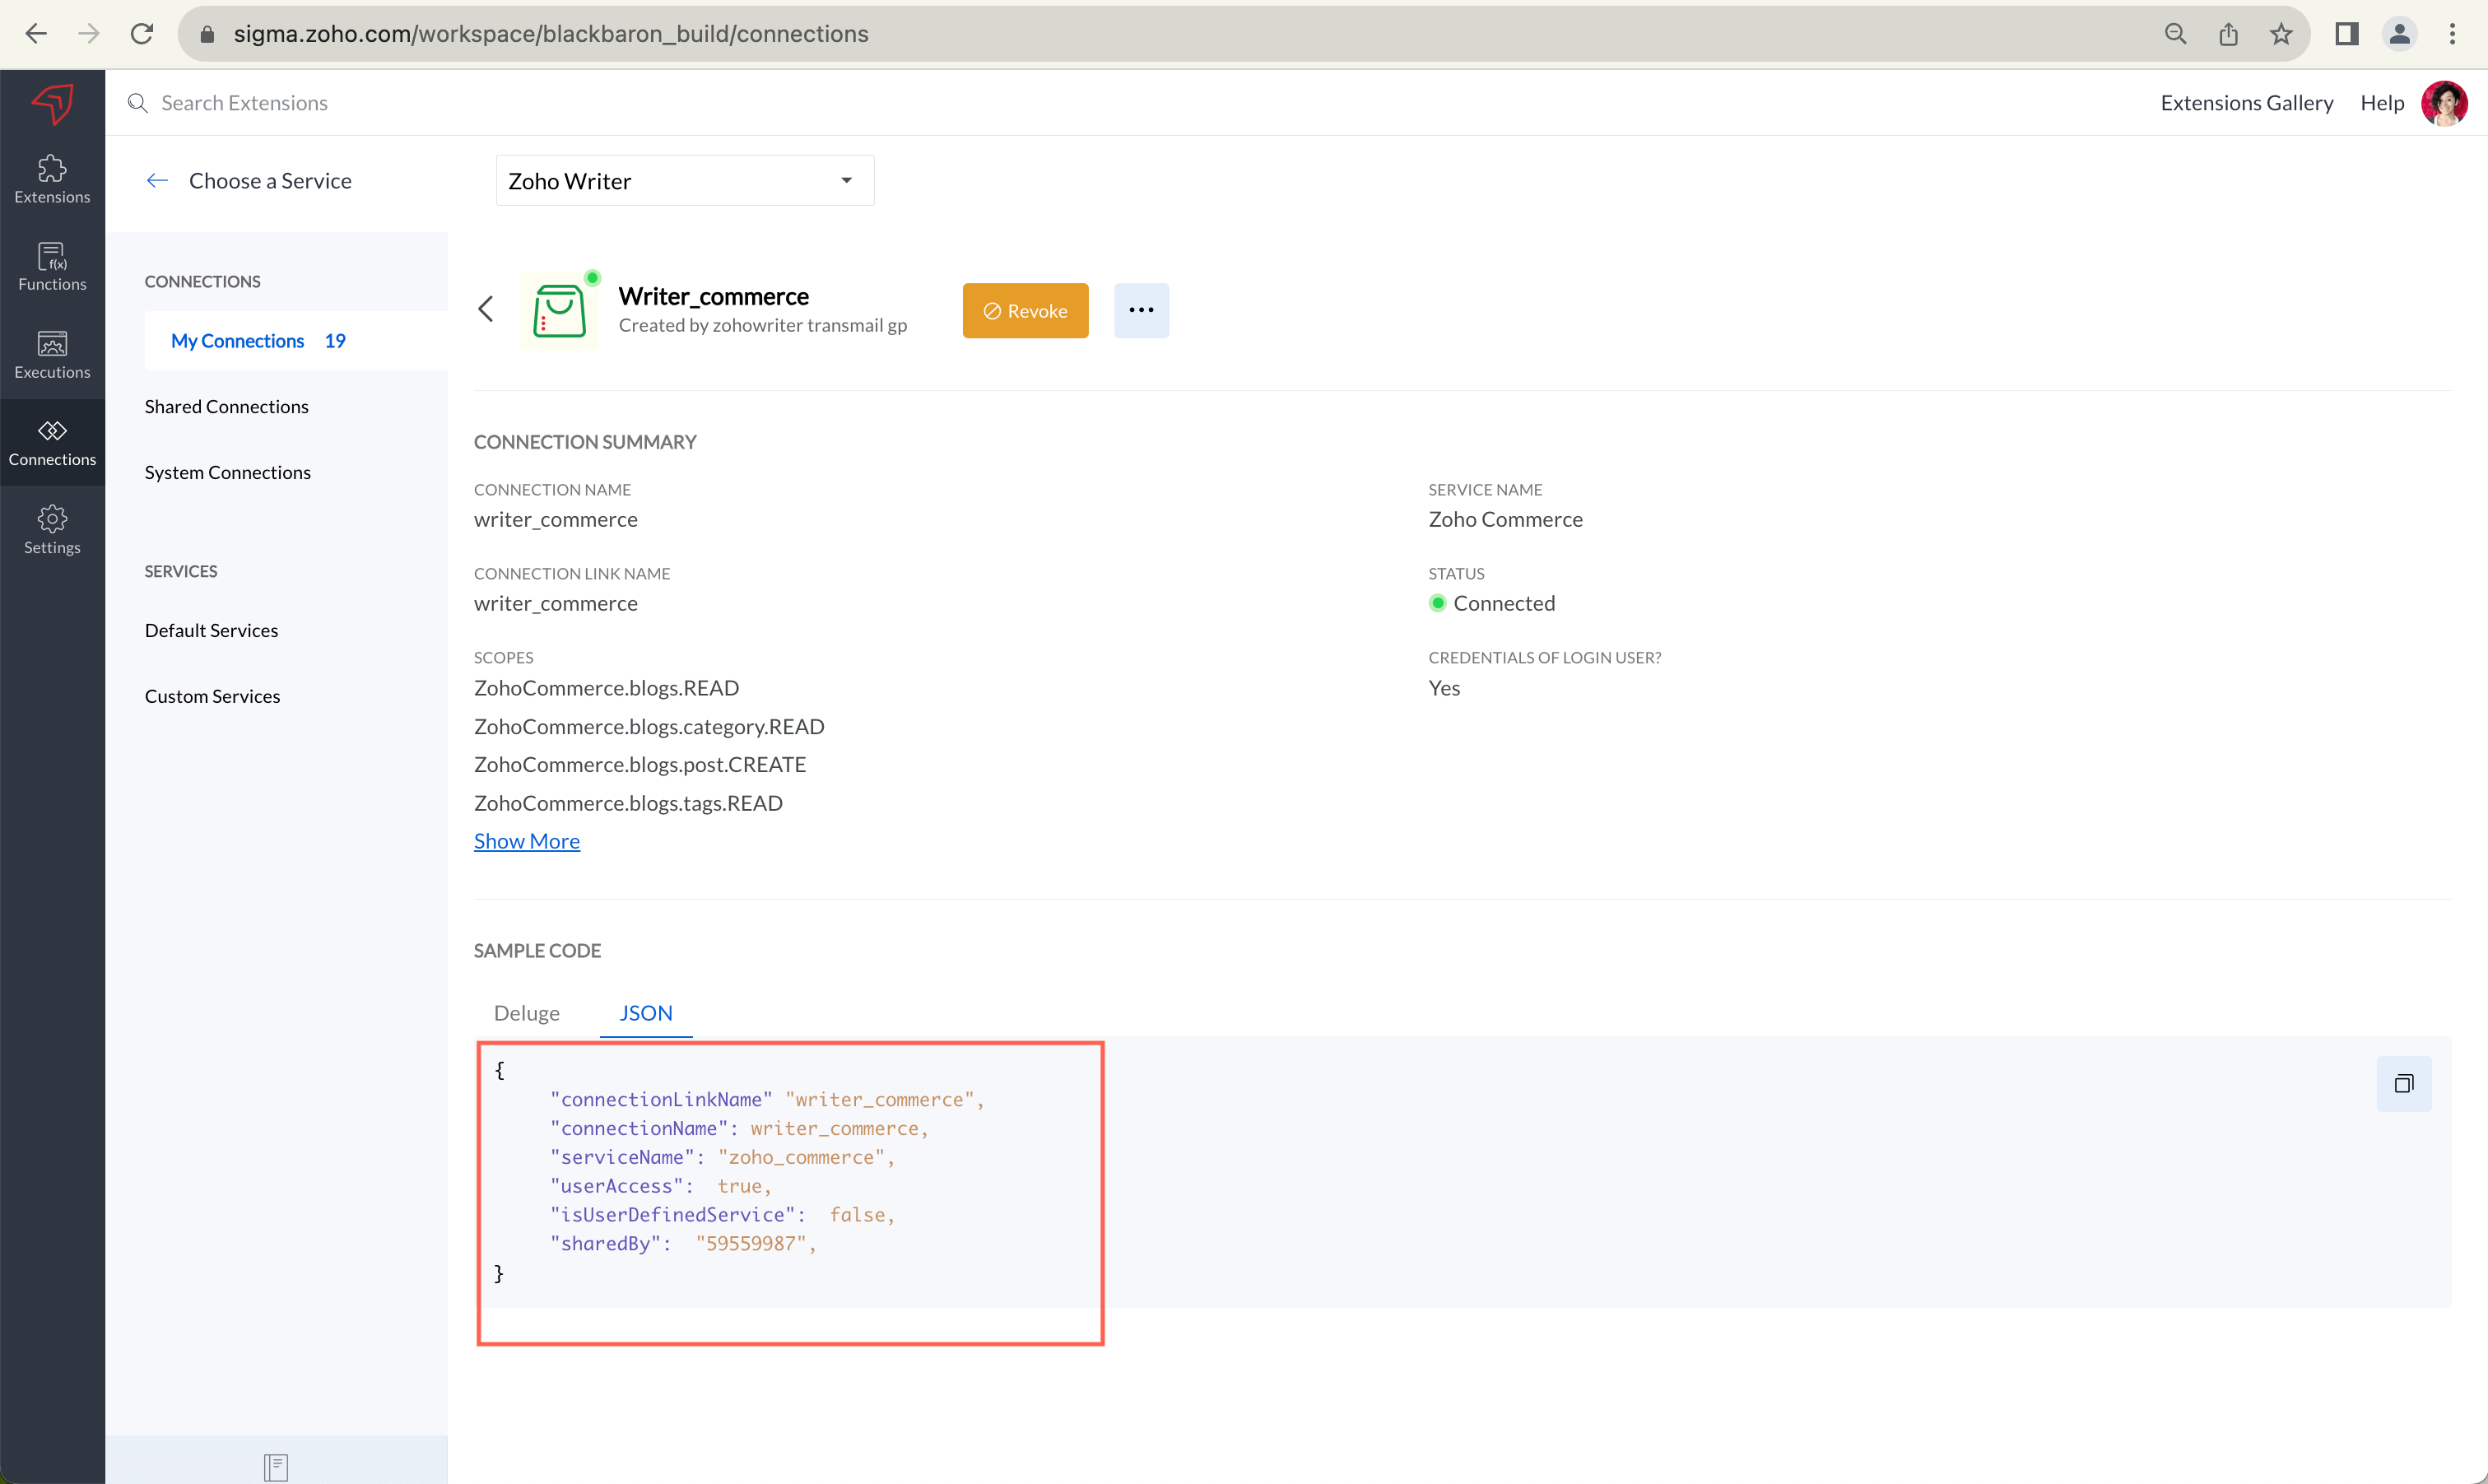Click the ZohoCommerce.blogs.post.CREATE scope

[x=640, y=764]
